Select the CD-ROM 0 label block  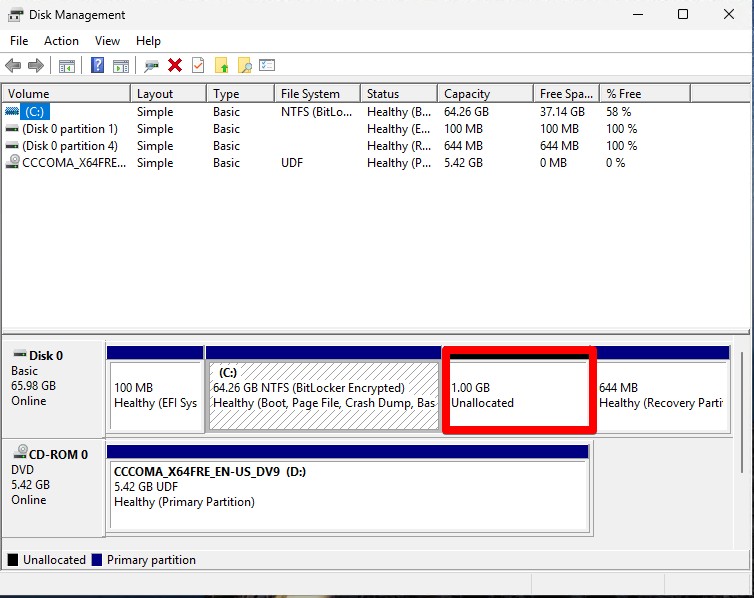(x=54, y=487)
